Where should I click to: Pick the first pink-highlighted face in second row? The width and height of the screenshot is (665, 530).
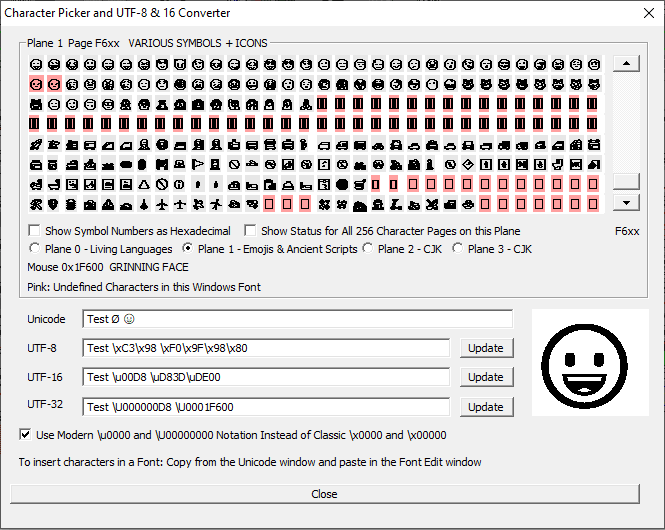(36, 84)
